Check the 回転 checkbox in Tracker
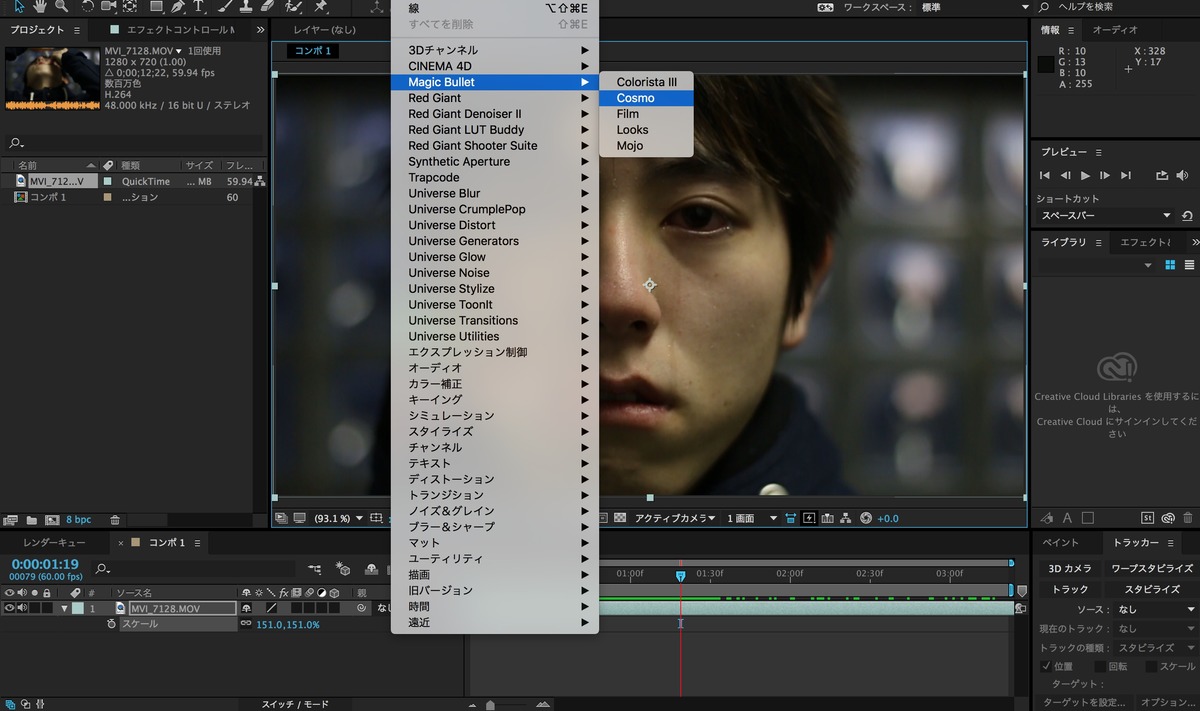1200x711 pixels. pyautogui.click(x=1100, y=666)
